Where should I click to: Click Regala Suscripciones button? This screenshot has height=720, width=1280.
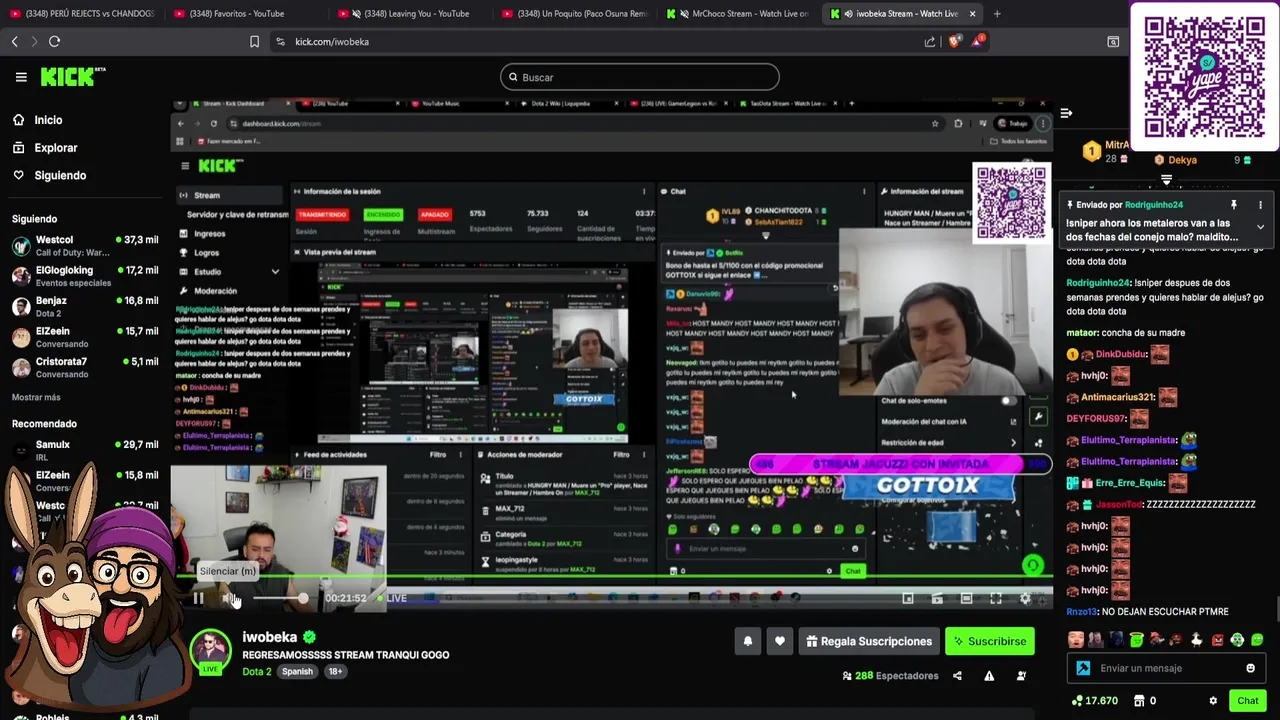[869, 641]
